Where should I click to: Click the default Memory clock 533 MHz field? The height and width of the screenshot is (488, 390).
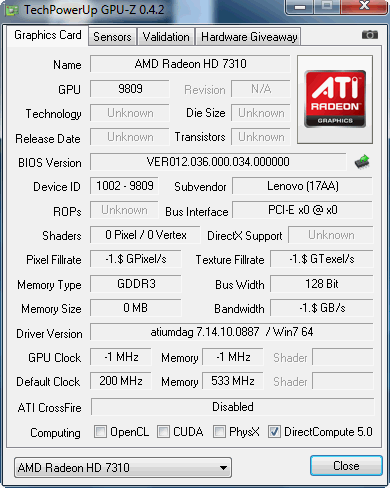tap(233, 381)
